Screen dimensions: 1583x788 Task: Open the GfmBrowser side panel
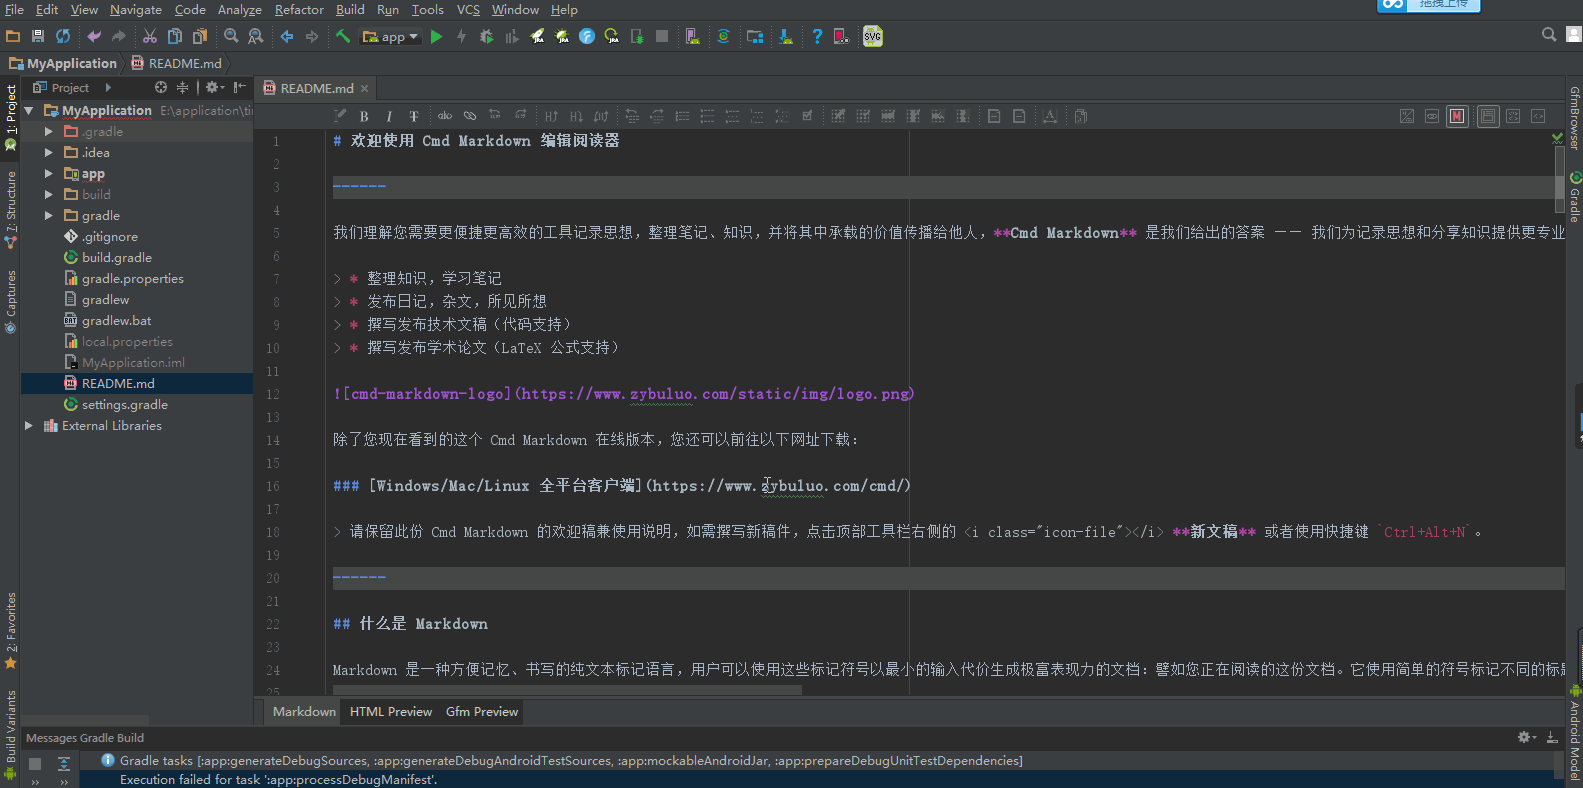click(1574, 118)
